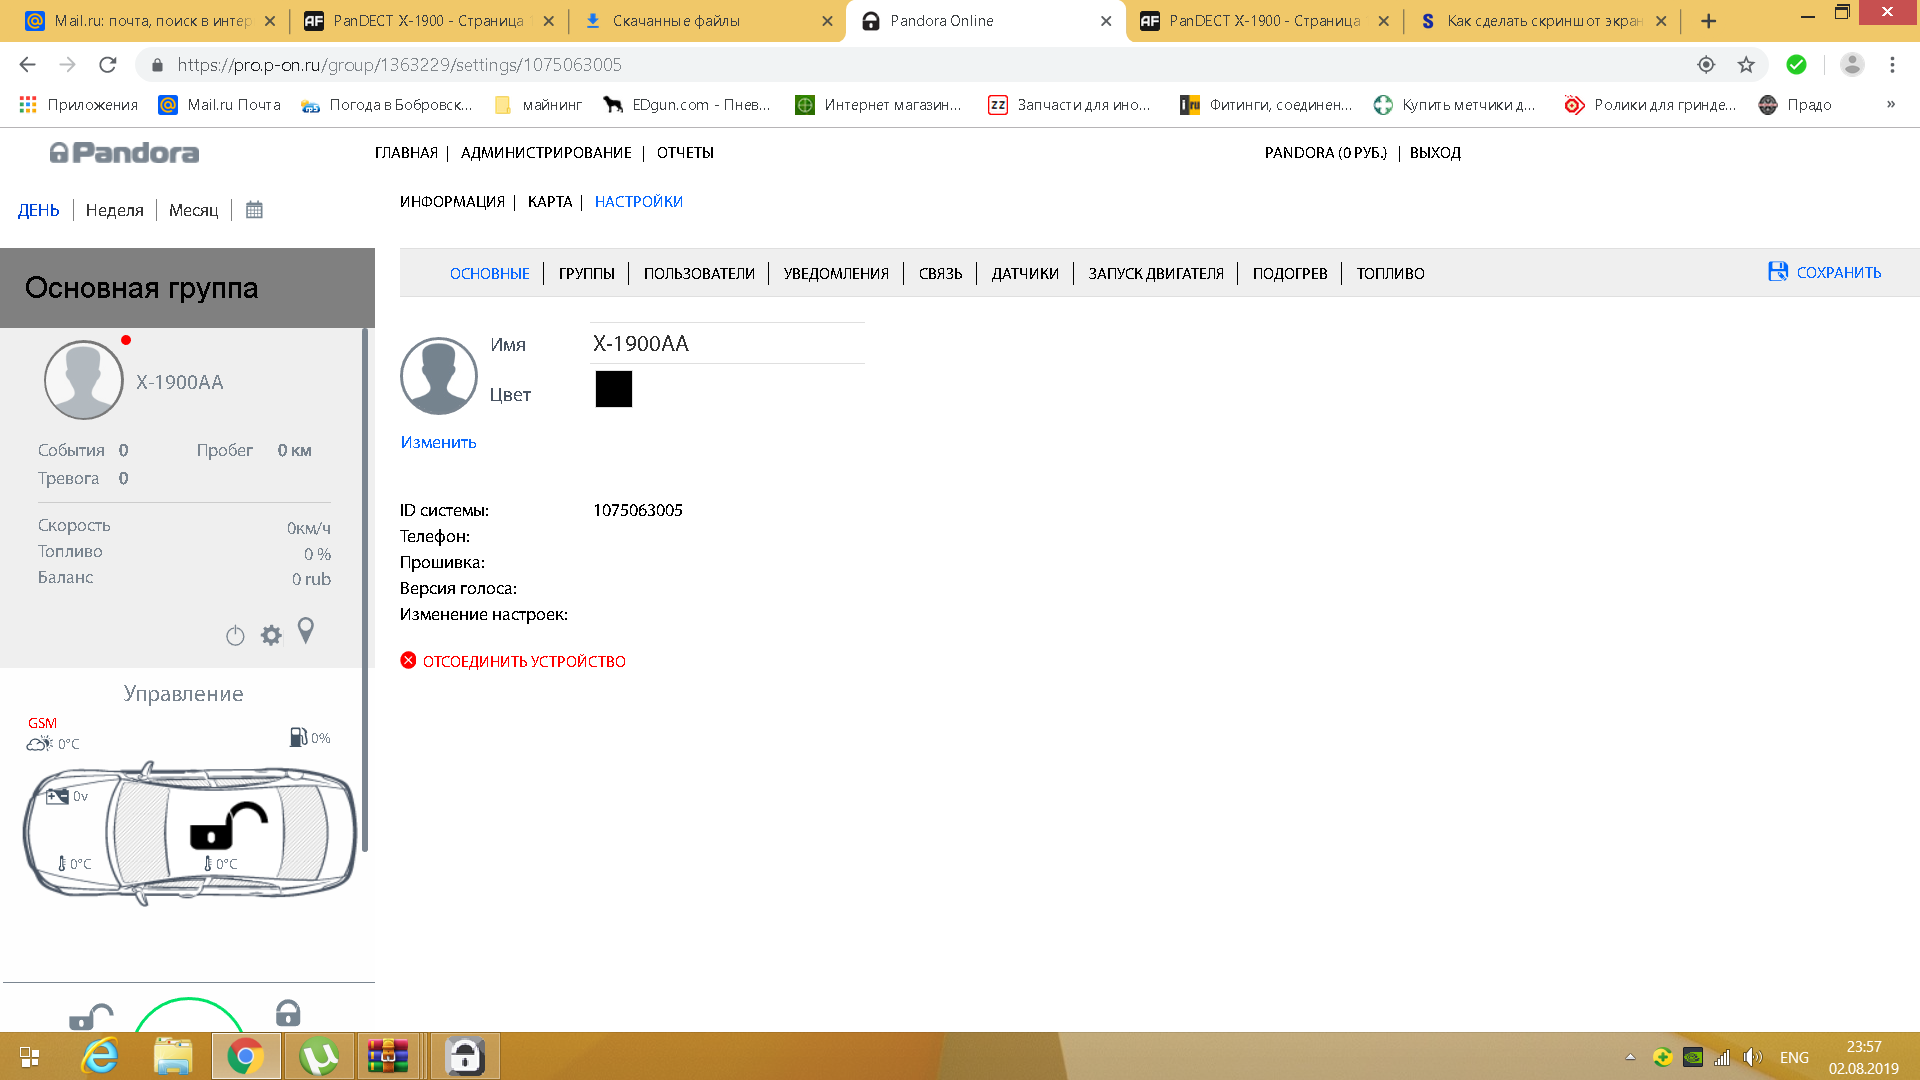Select the Месяц period view
The width and height of the screenshot is (1920, 1080).
coord(193,210)
